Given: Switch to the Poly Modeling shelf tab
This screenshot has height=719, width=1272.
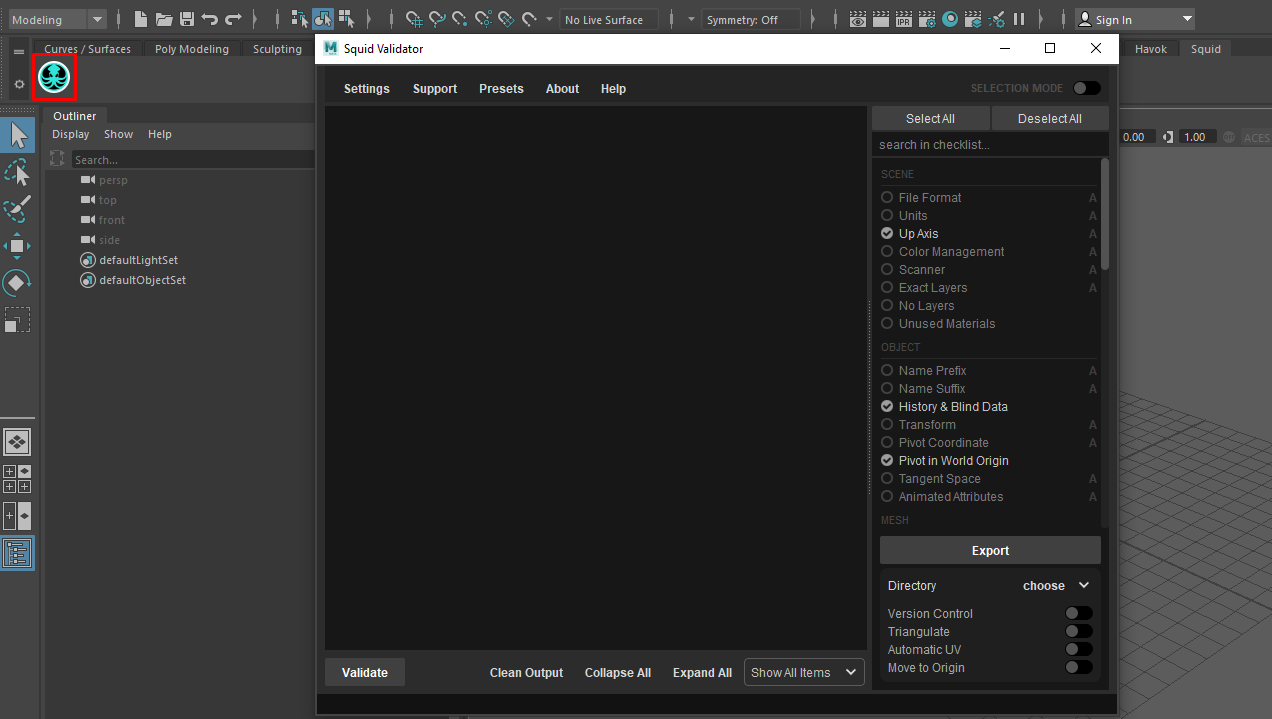Looking at the screenshot, I should [192, 49].
